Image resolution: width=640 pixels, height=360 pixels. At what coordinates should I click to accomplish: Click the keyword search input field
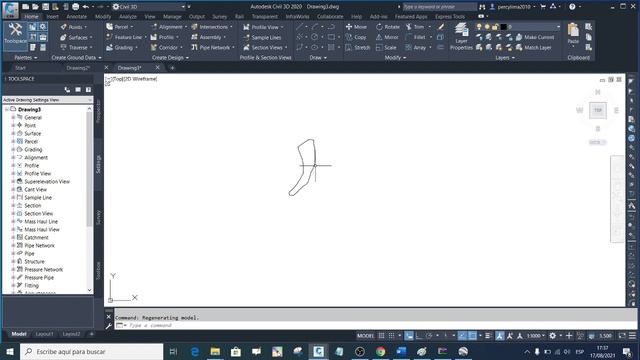coord(439,7)
